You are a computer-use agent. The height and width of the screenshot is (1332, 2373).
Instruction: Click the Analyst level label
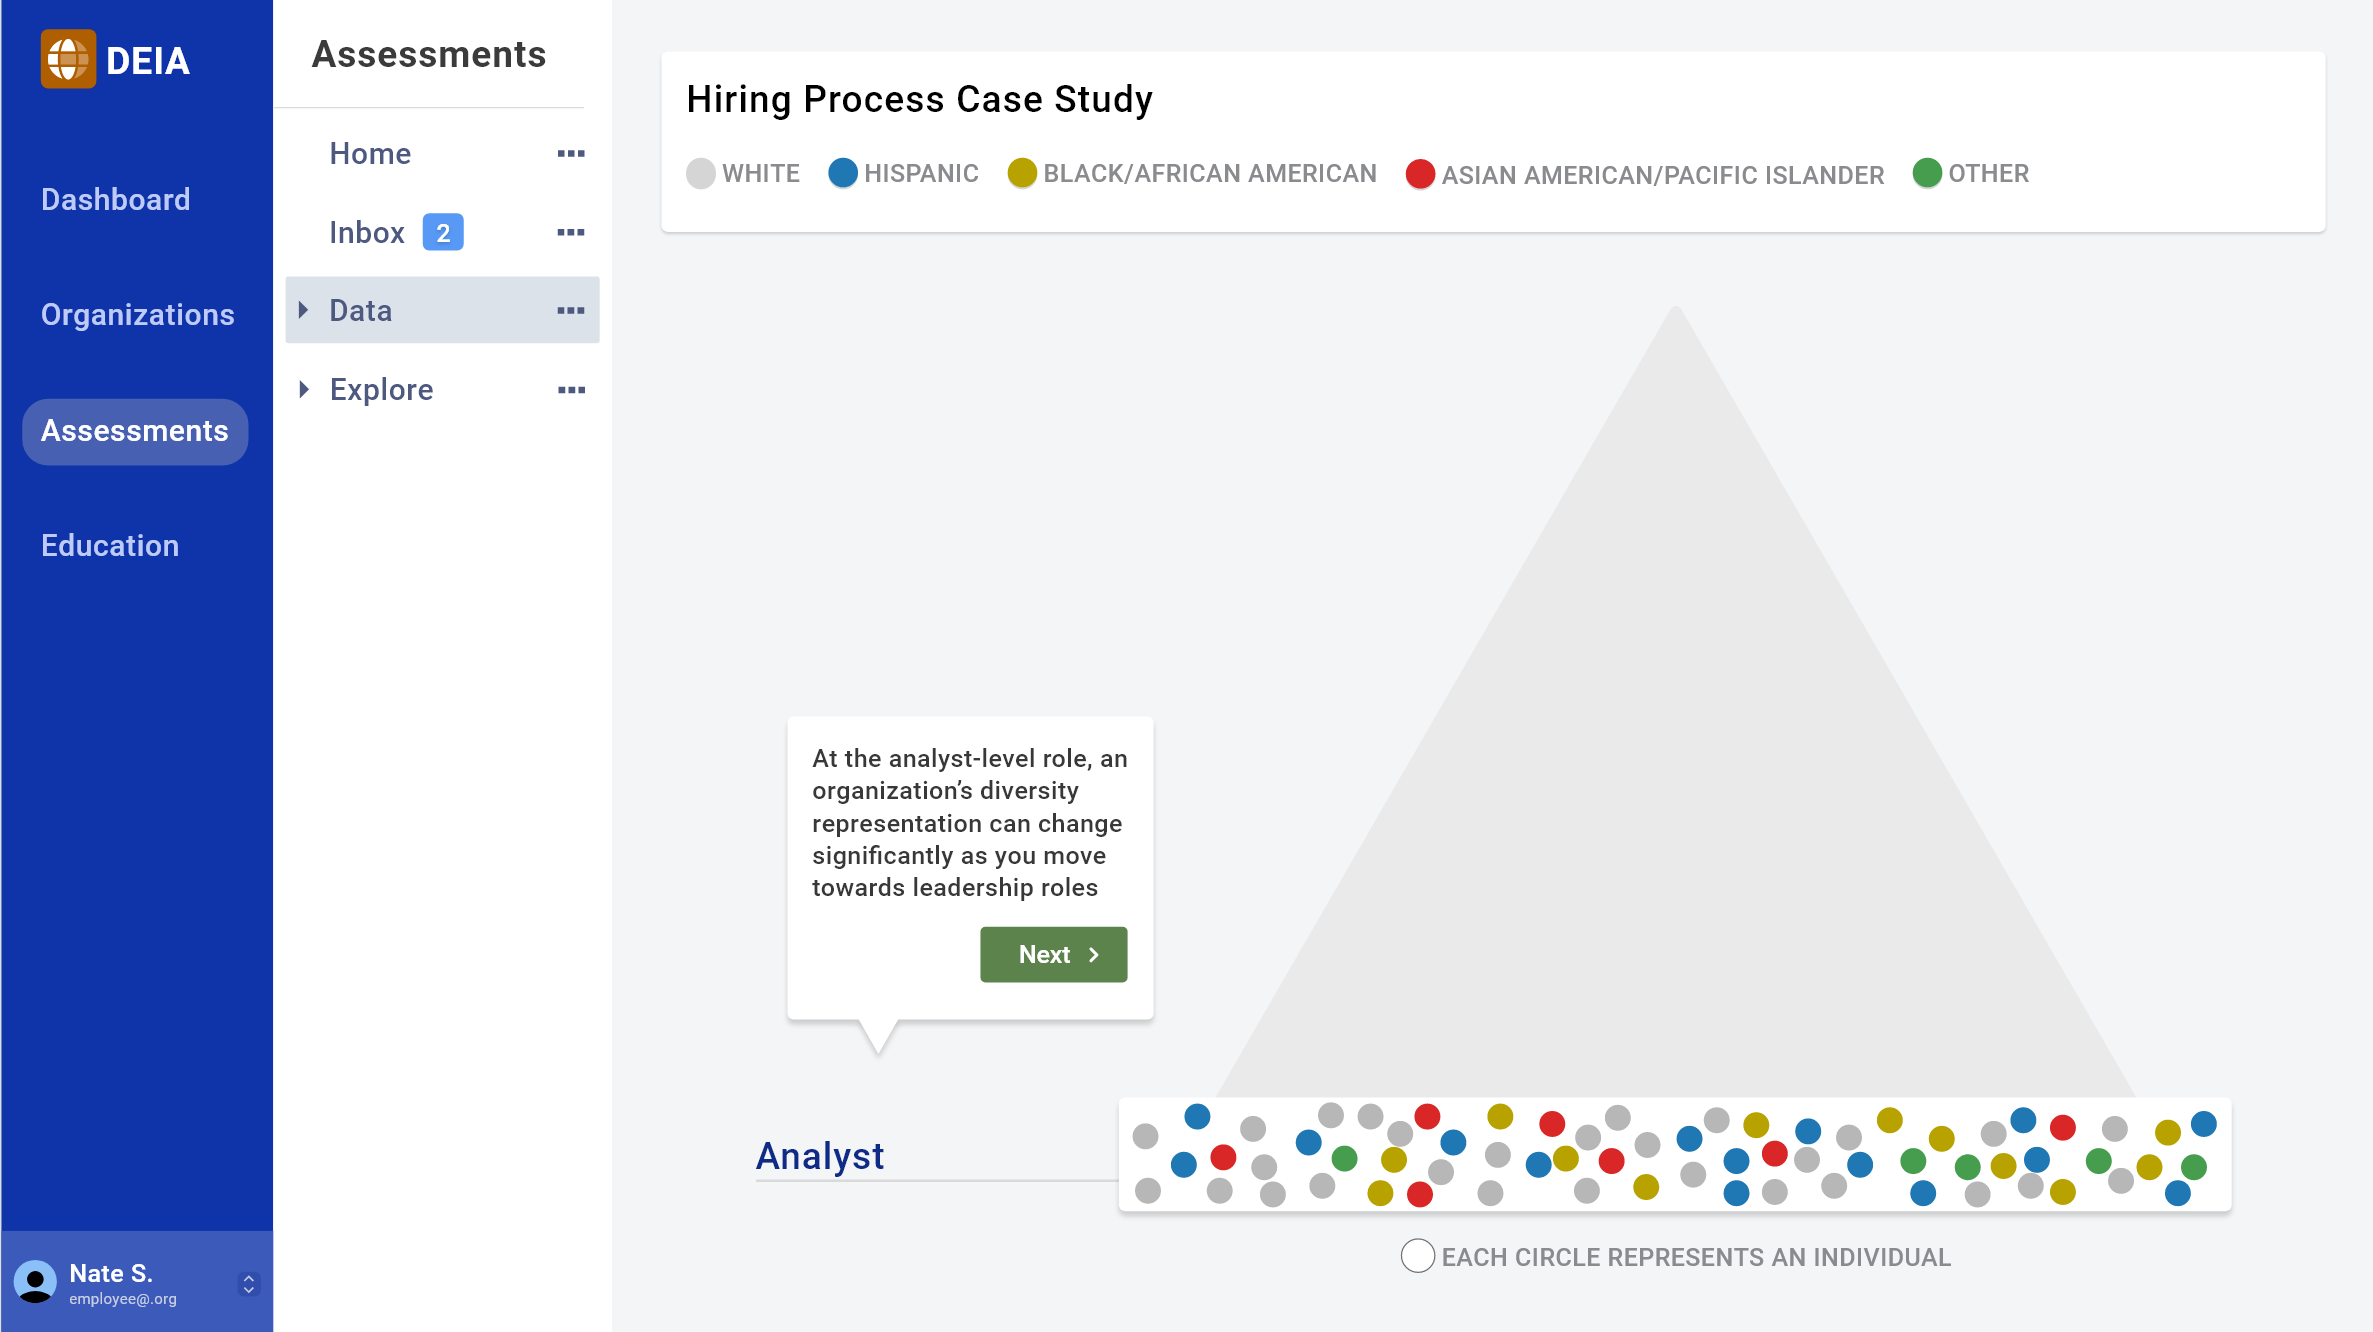point(819,1157)
